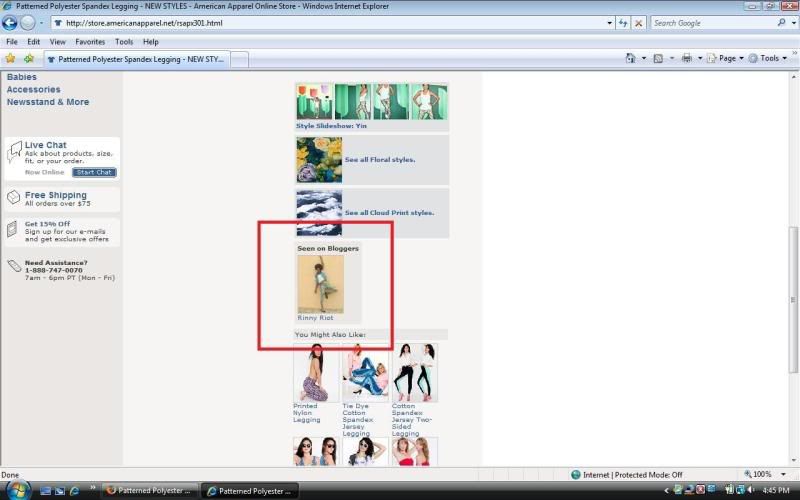Click the vertical scrollbar thumb
Image resolution: width=800 pixels, height=500 pixels.
click(793, 299)
